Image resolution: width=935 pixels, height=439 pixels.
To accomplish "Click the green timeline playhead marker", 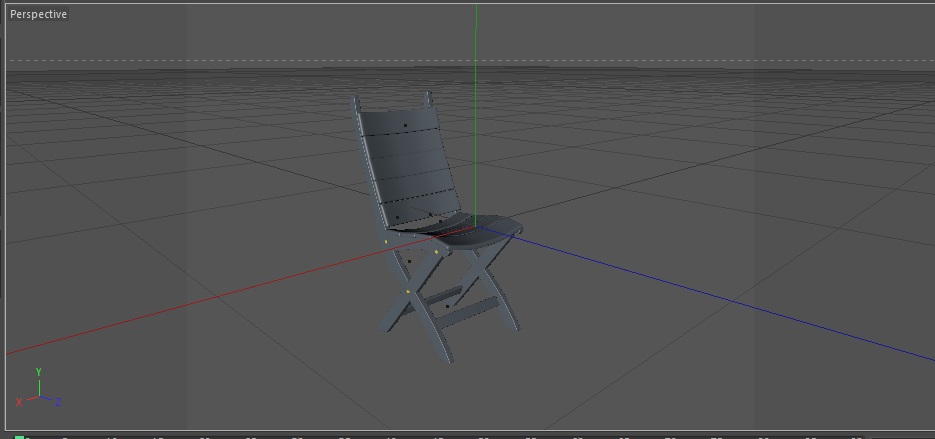I will coord(19,437).
